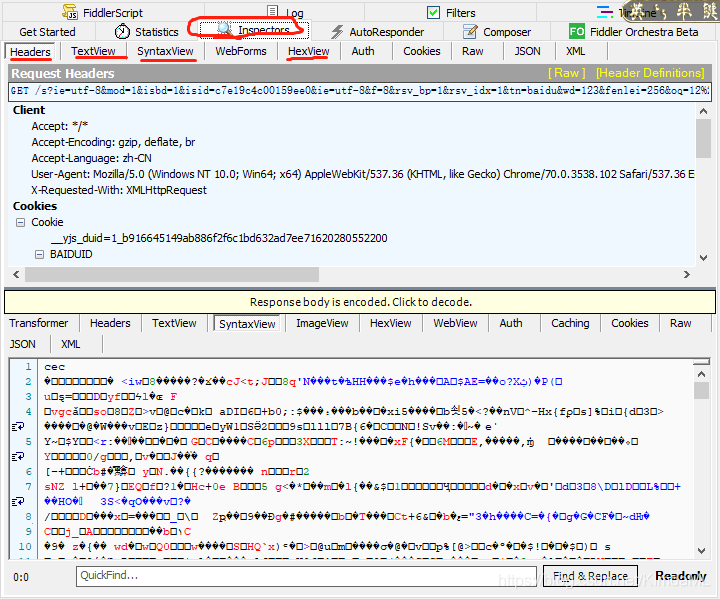Select the Accept-Encoding header row
The height and width of the screenshot is (599, 720).
(113, 142)
